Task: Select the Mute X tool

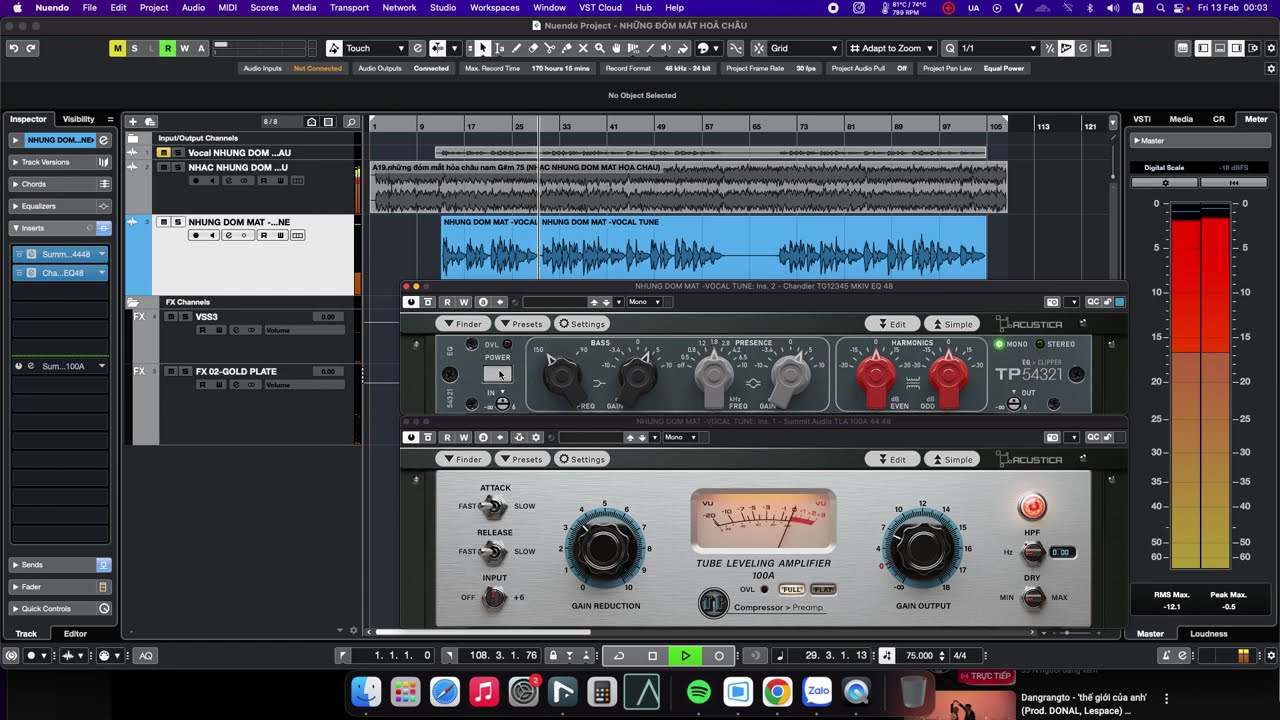Action: [x=583, y=48]
